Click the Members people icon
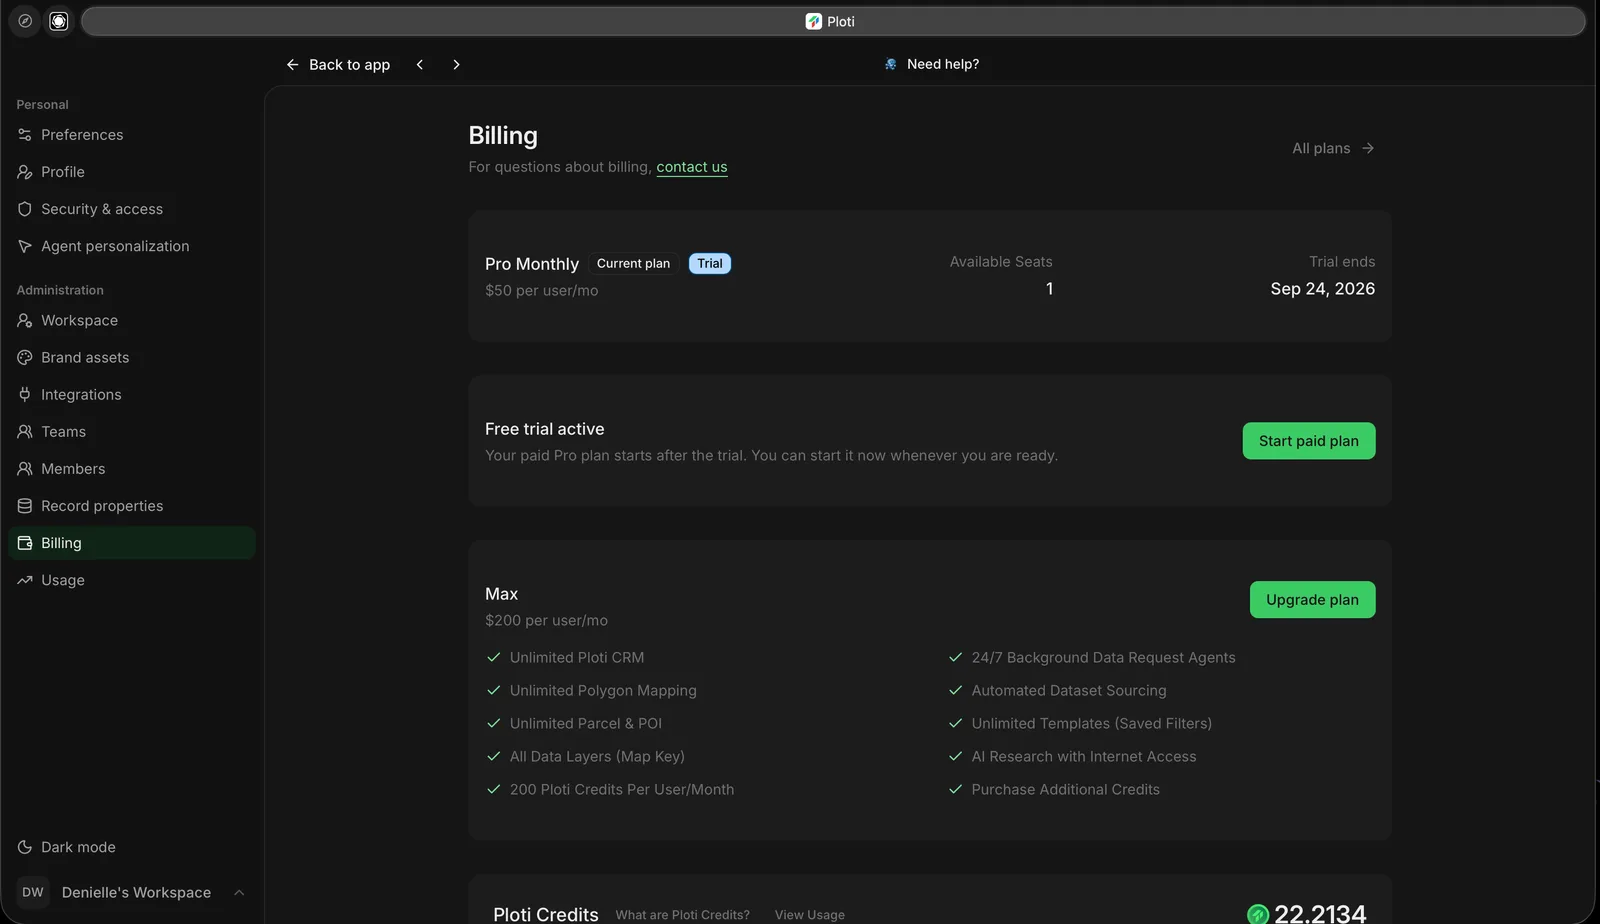Screen dimensions: 1600x924 click(25, 468)
